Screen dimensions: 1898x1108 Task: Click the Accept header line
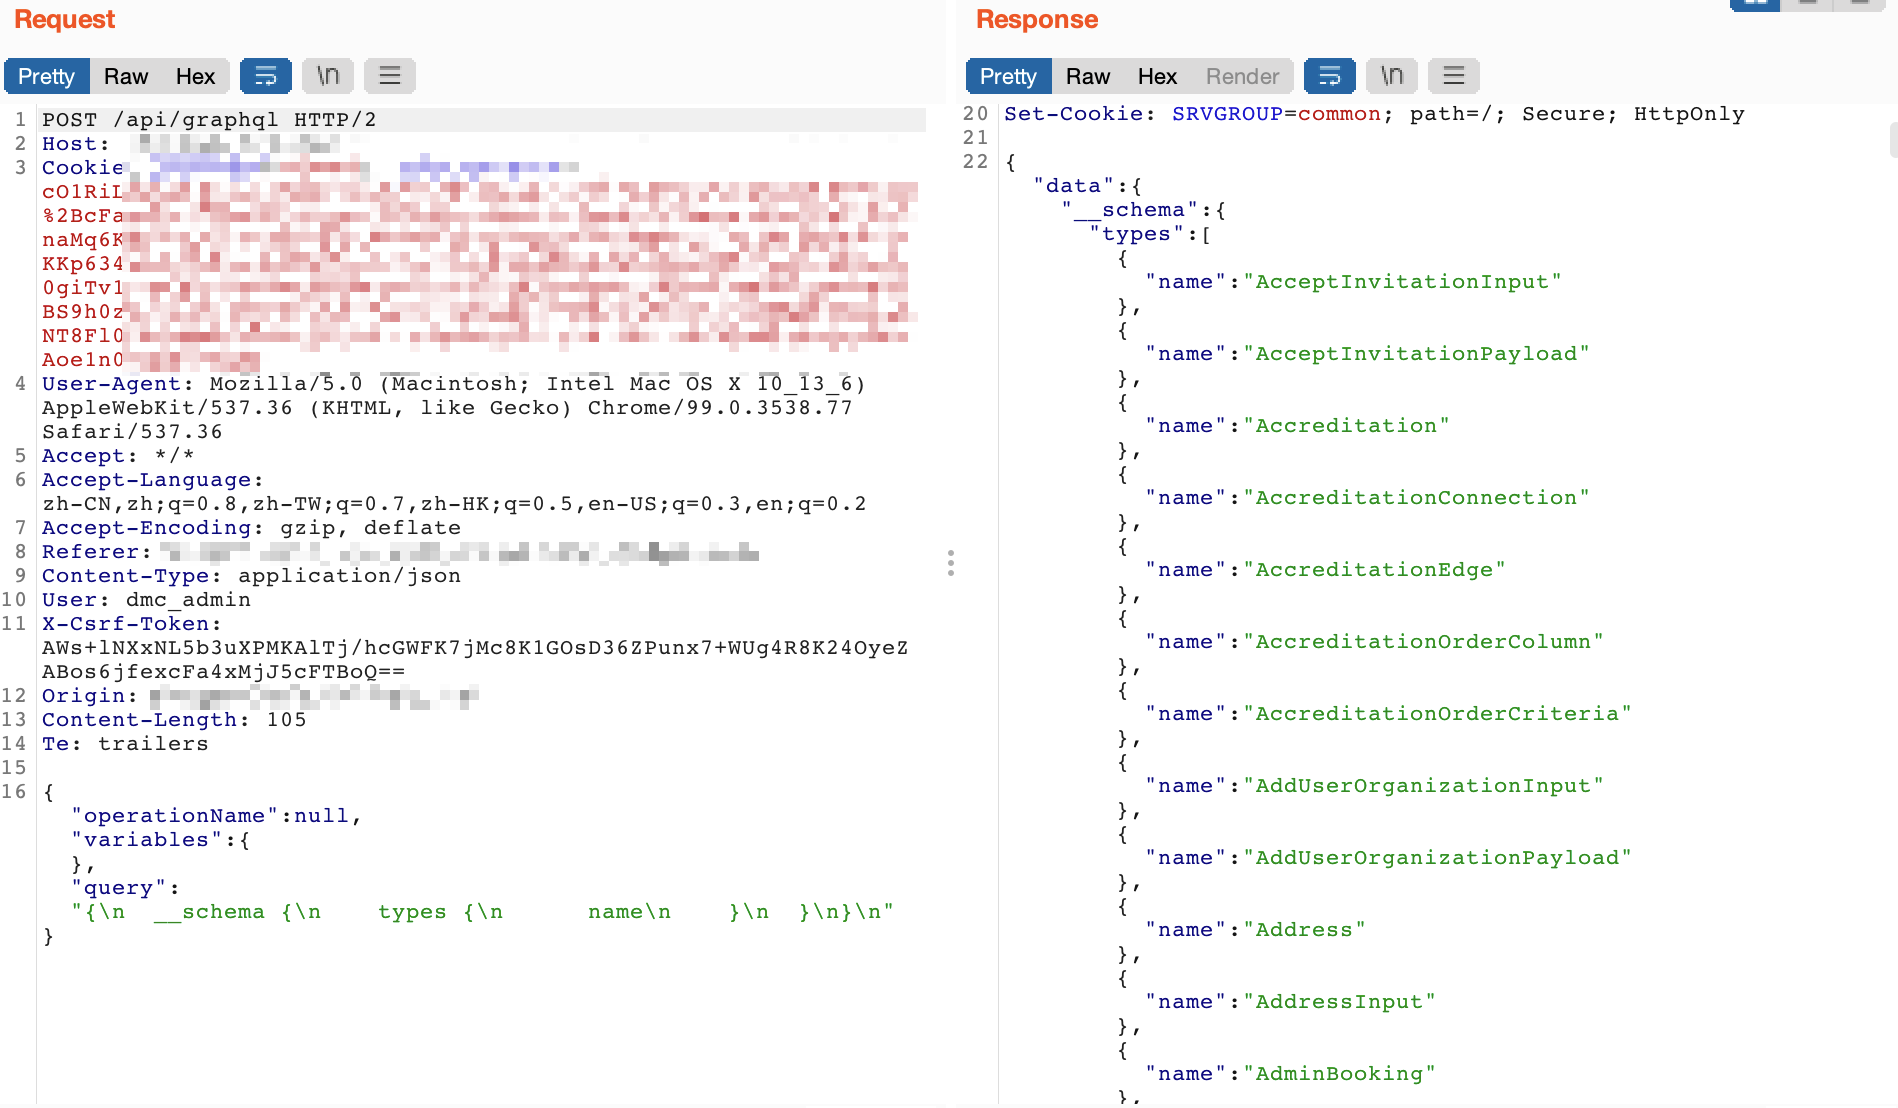point(118,456)
